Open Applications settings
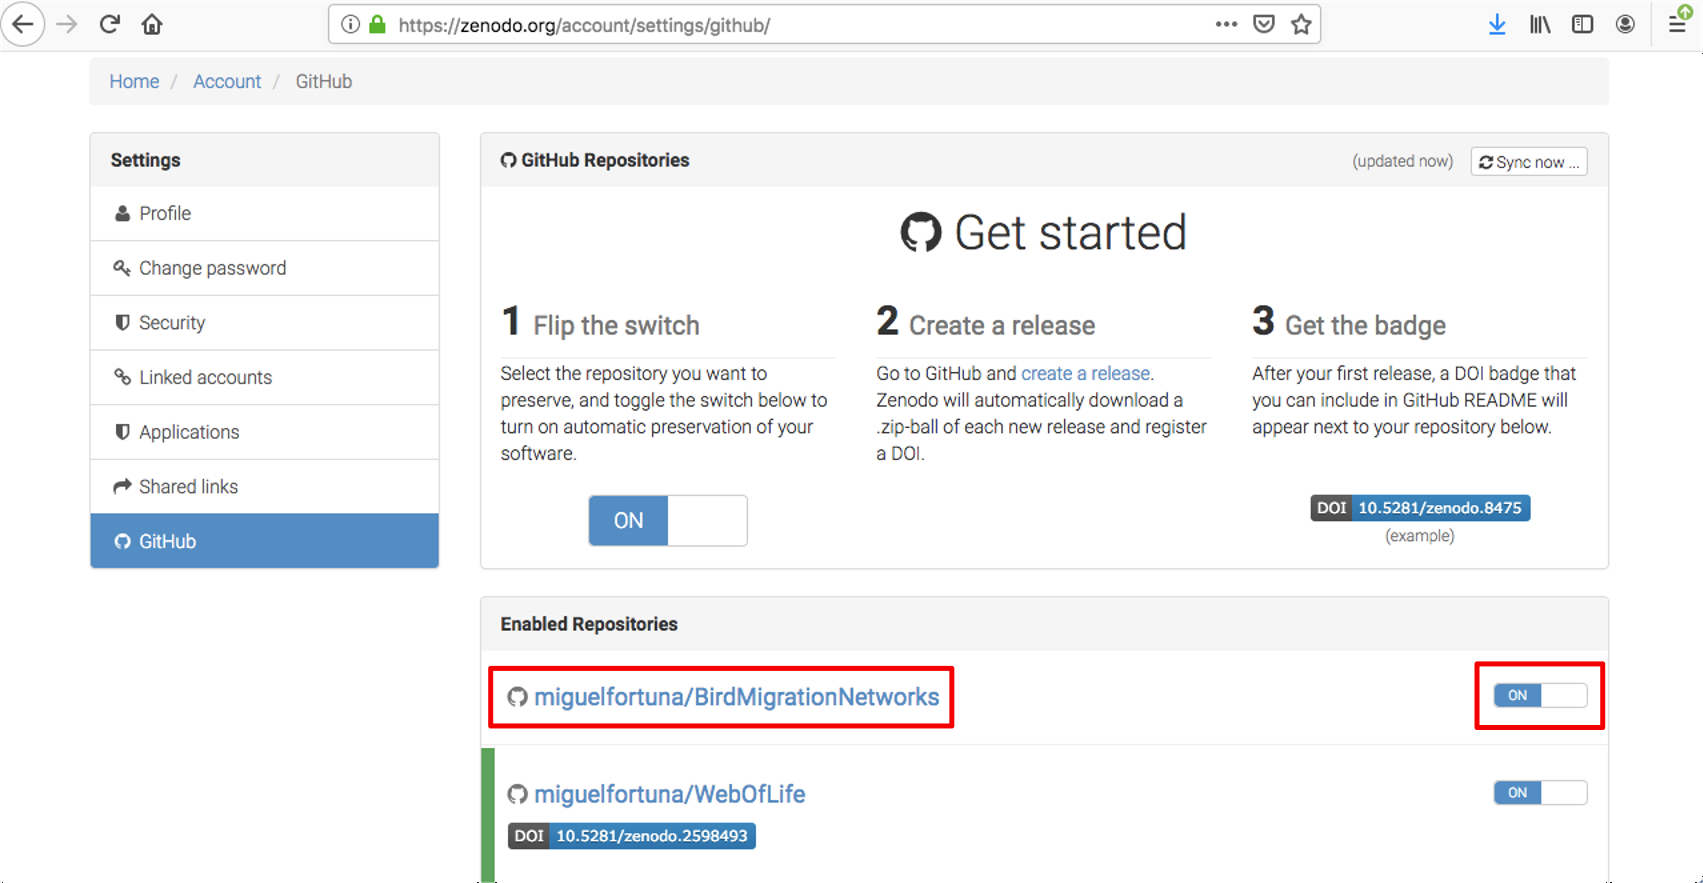 264,432
